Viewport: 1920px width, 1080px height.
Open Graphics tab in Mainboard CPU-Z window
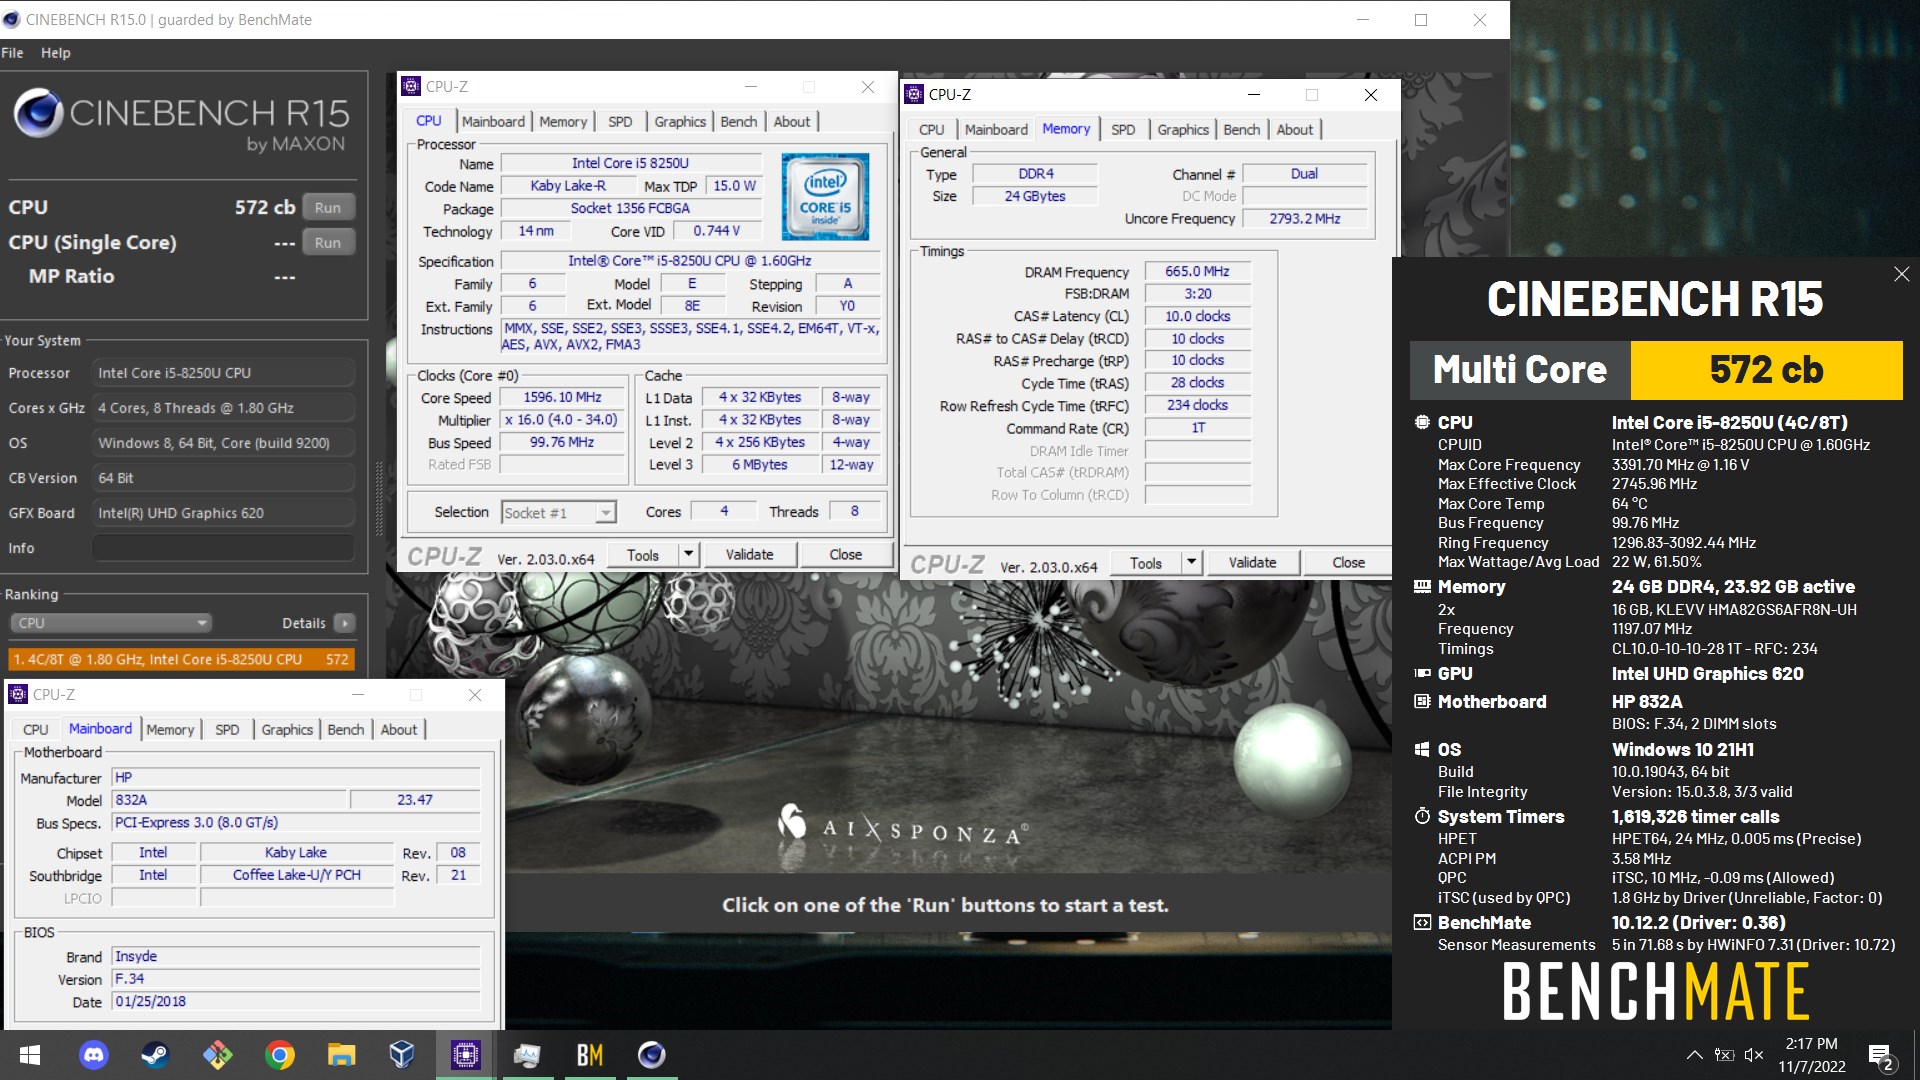tap(287, 730)
